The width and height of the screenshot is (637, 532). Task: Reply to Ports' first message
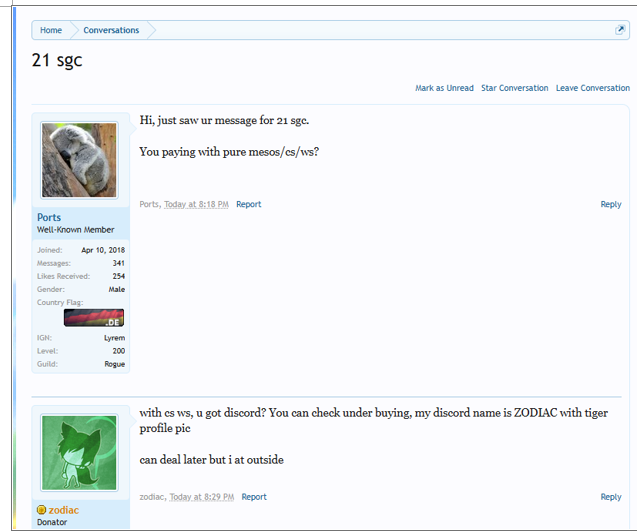coord(610,204)
